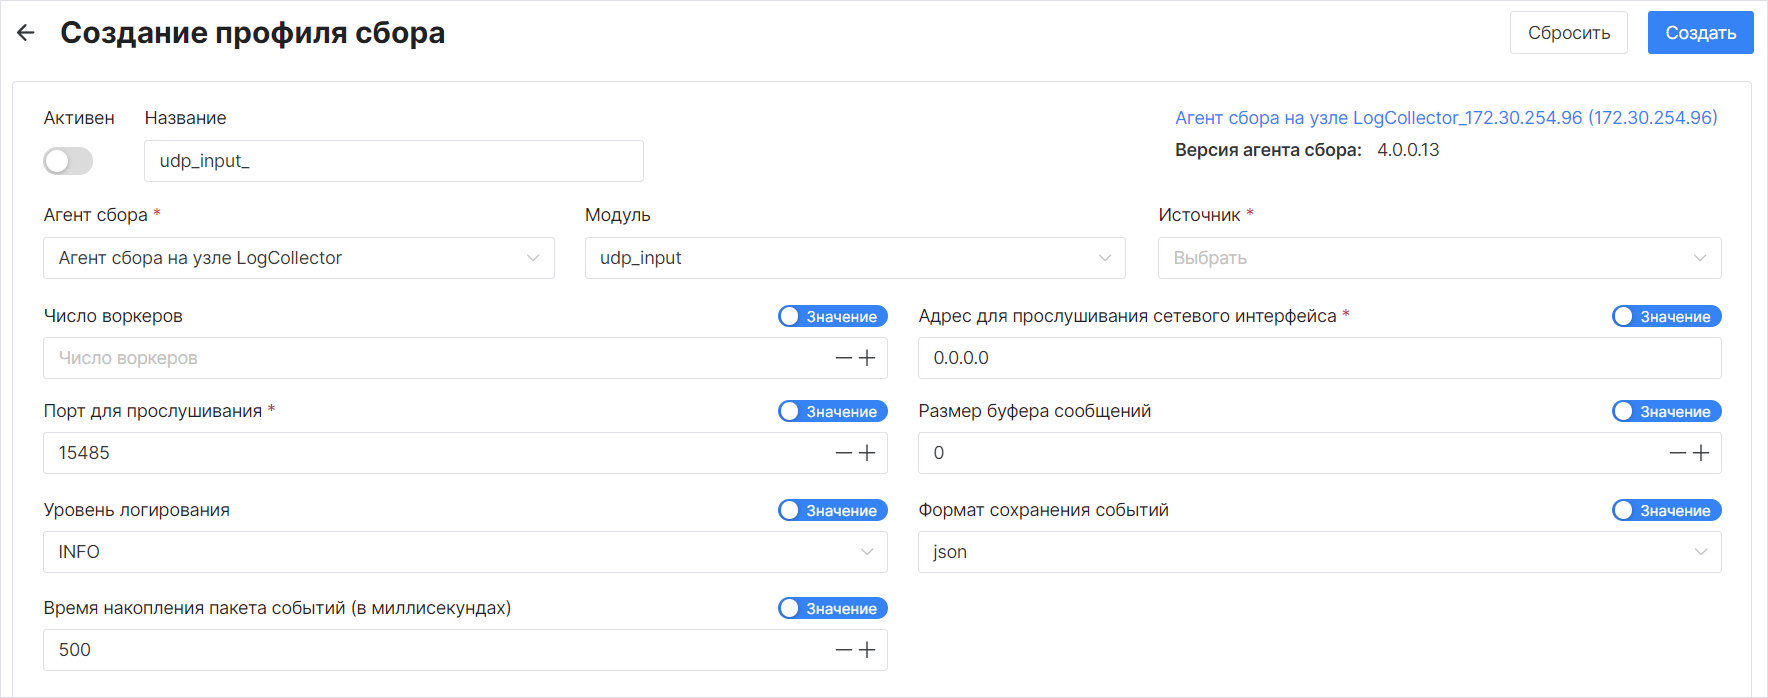Toggle Значение switch for Адрес для прослушивания
This screenshot has width=1768, height=698.
(x=1667, y=316)
